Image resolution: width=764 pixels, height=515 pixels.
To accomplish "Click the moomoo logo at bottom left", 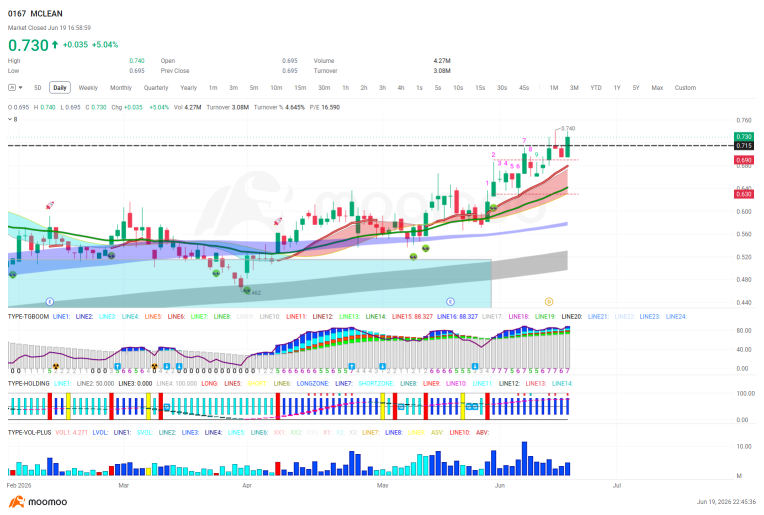I will pyautogui.click(x=38, y=502).
